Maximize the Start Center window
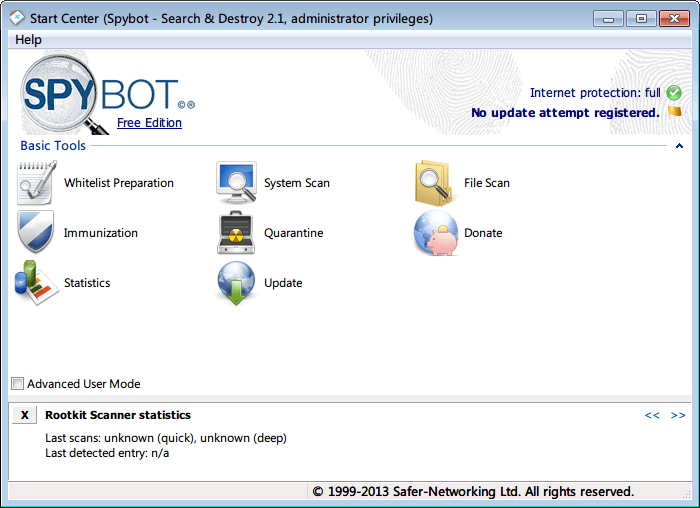This screenshot has height=508, width=700. click(x=641, y=19)
